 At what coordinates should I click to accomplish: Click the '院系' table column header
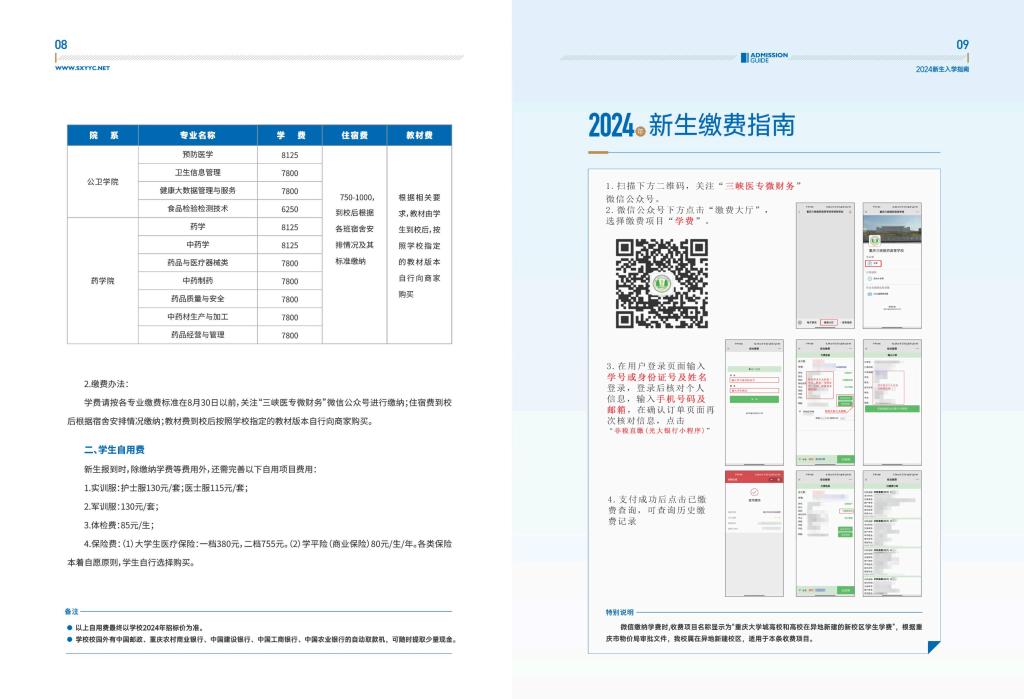click(x=103, y=135)
